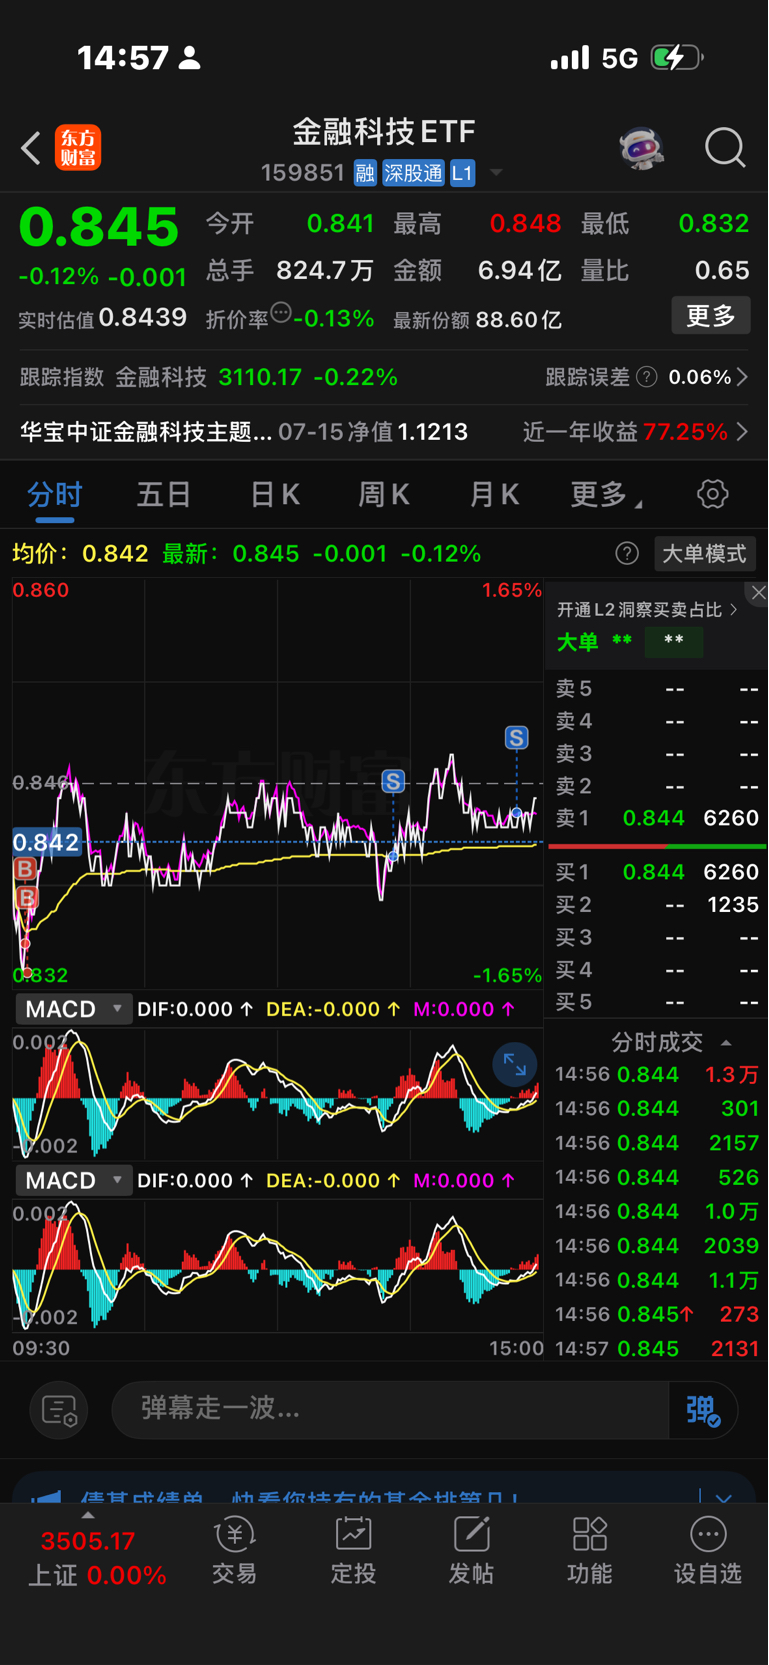Switch to the 月K tab
769x1665 pixels.
pyautogui.click(x=494, y=494)
